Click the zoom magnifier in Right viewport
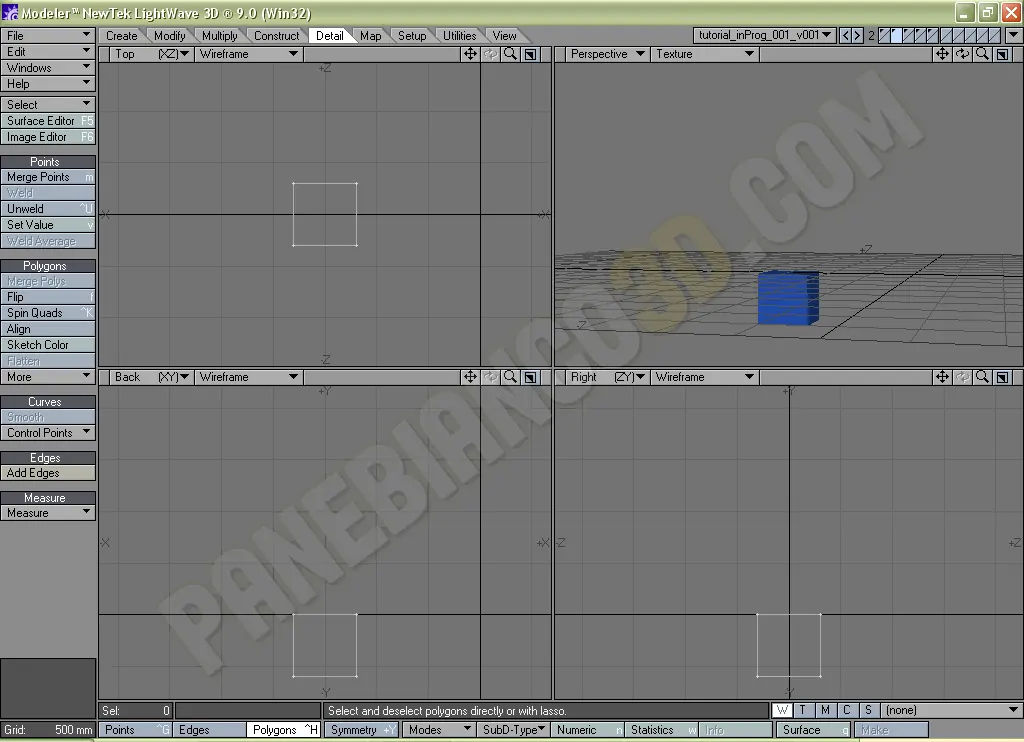The image size is (1024, 742). 982,377
